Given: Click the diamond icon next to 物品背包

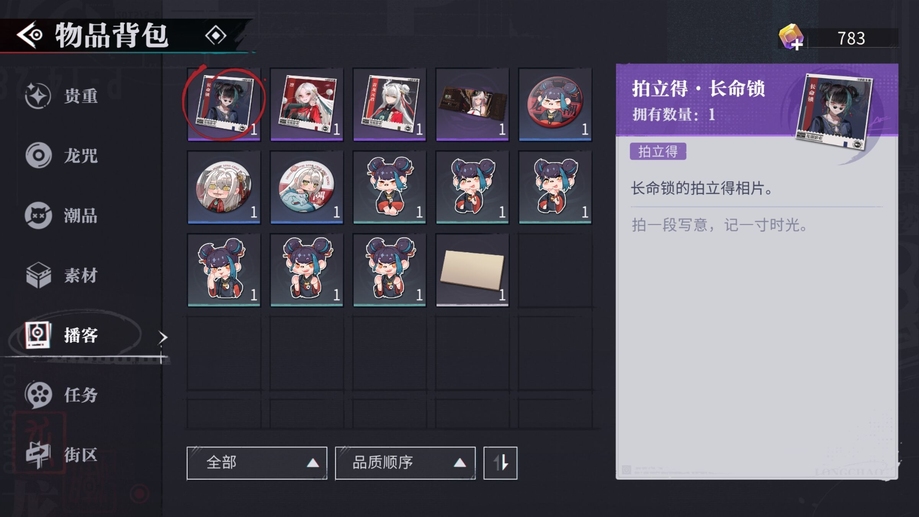Looking at the screenshot, I should [216, 36].
